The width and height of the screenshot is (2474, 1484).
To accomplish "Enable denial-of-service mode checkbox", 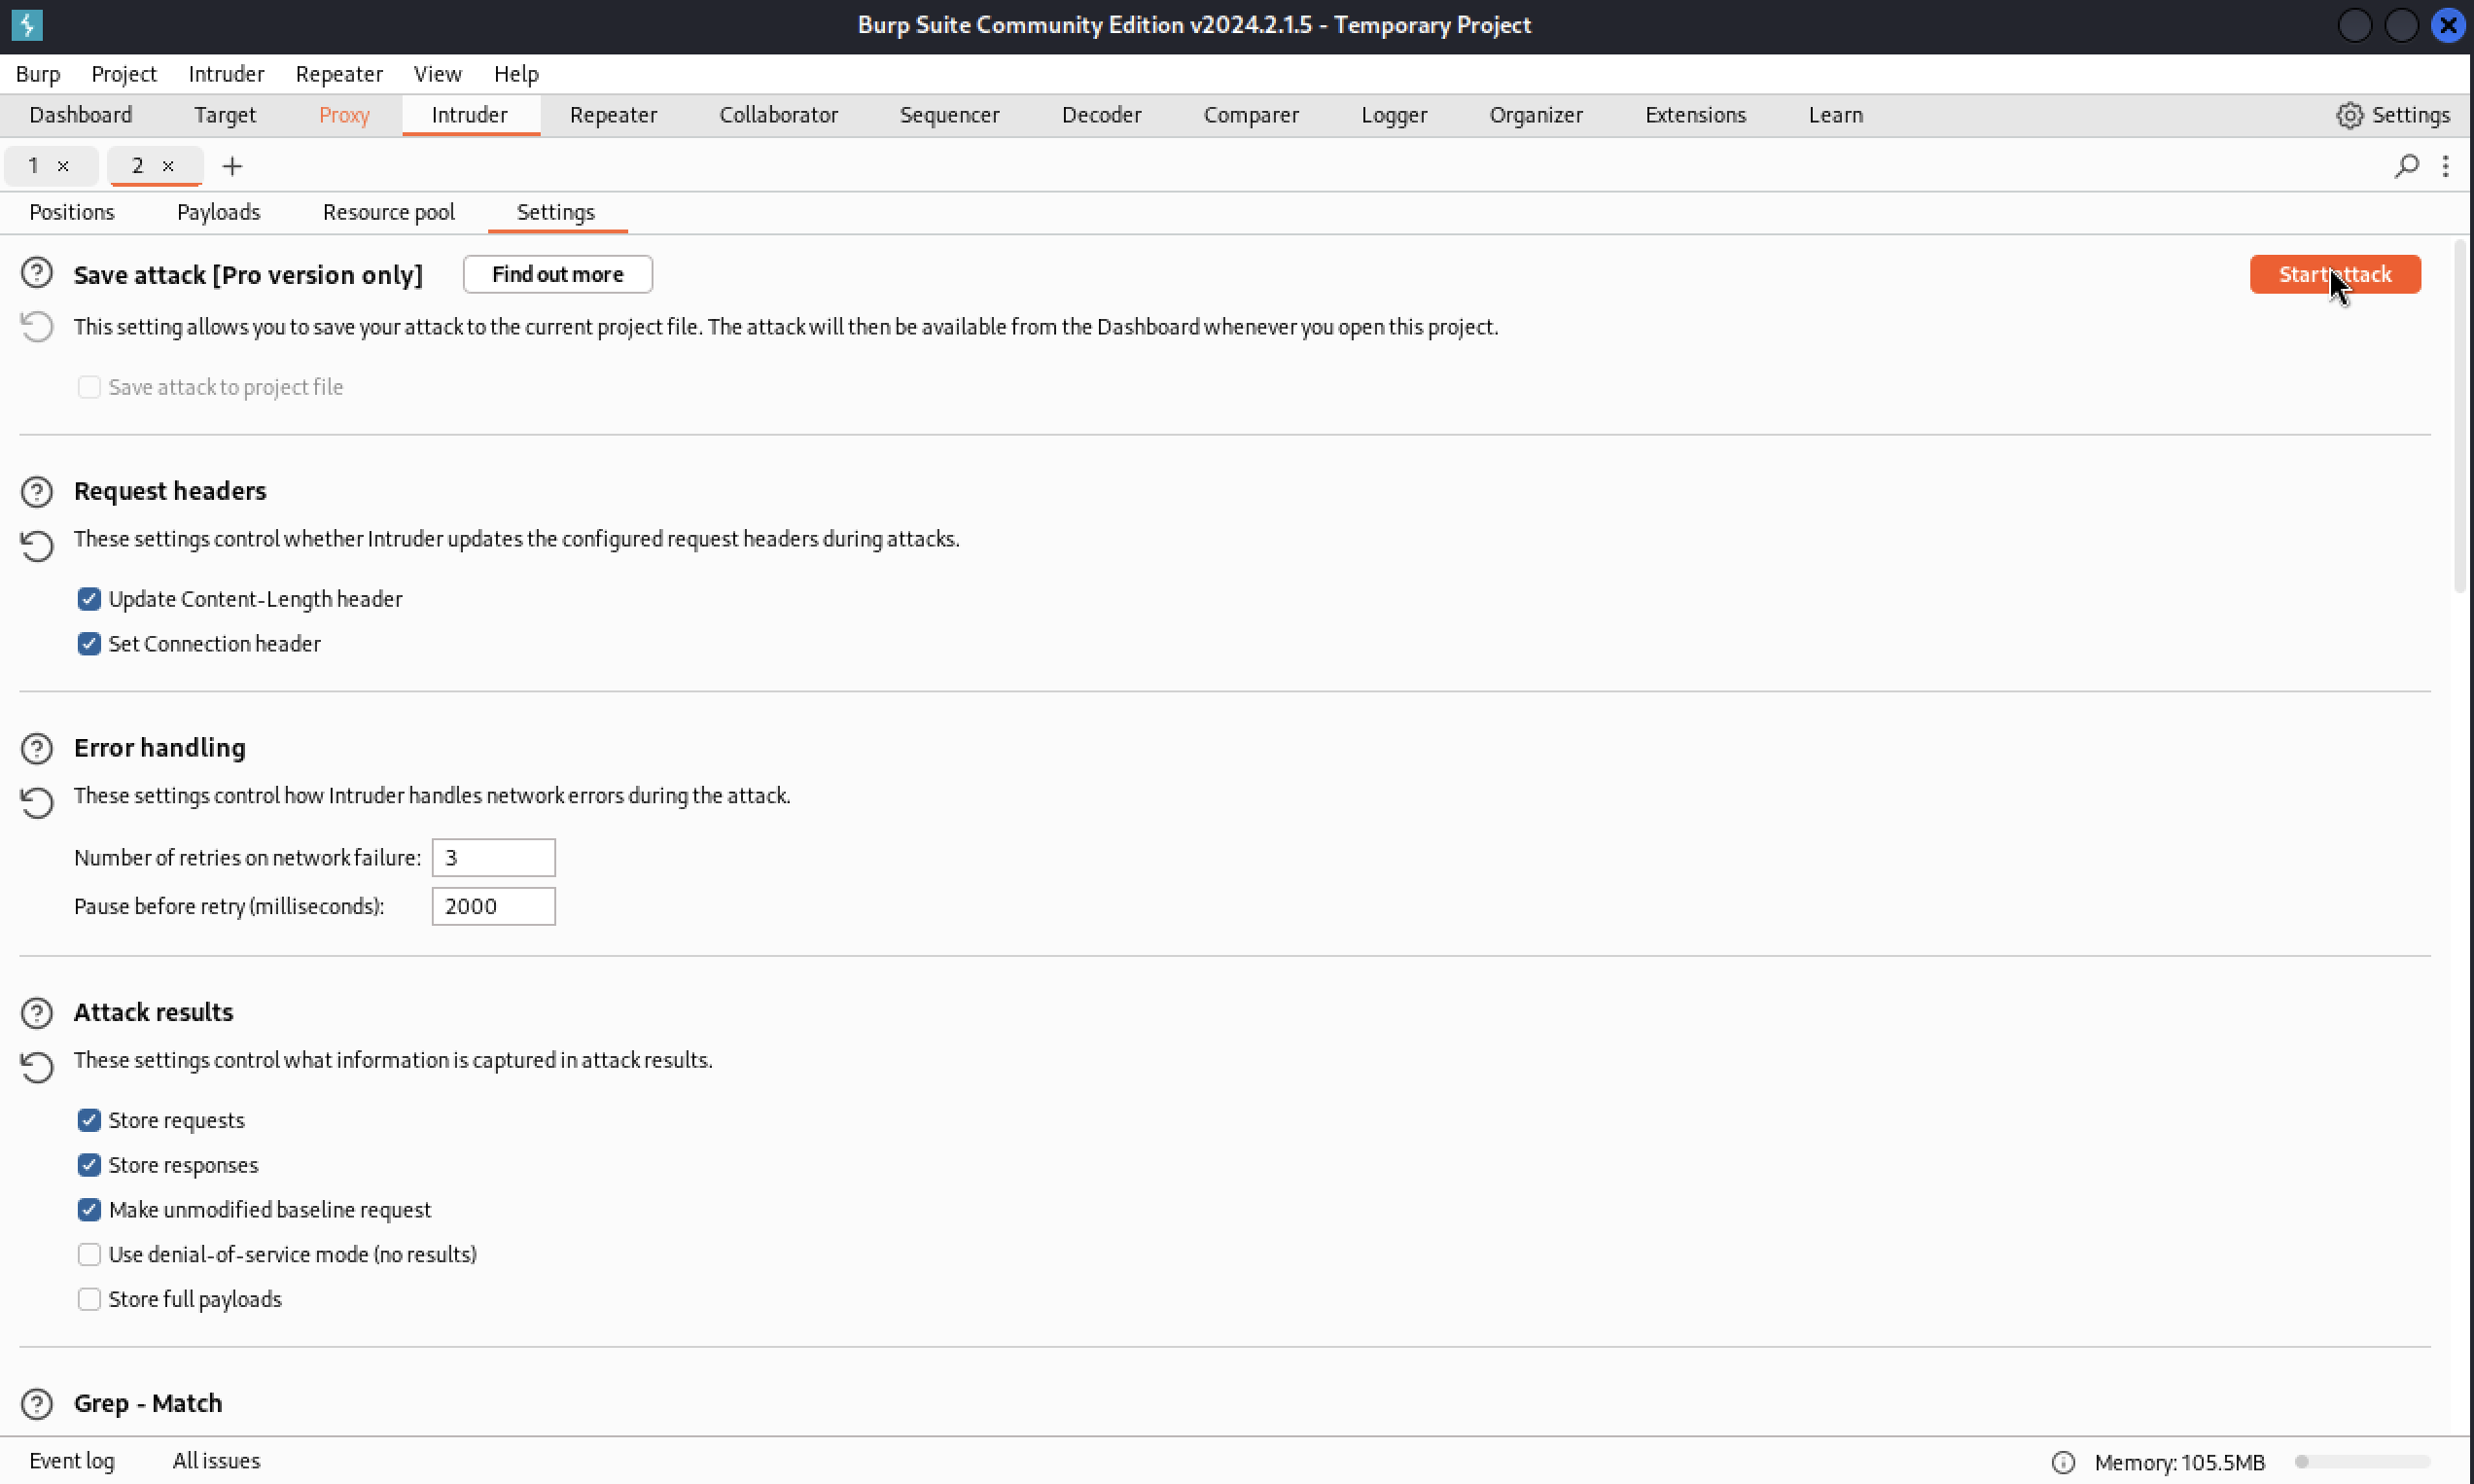I will pyautogui.click(x=89, y=1254).
